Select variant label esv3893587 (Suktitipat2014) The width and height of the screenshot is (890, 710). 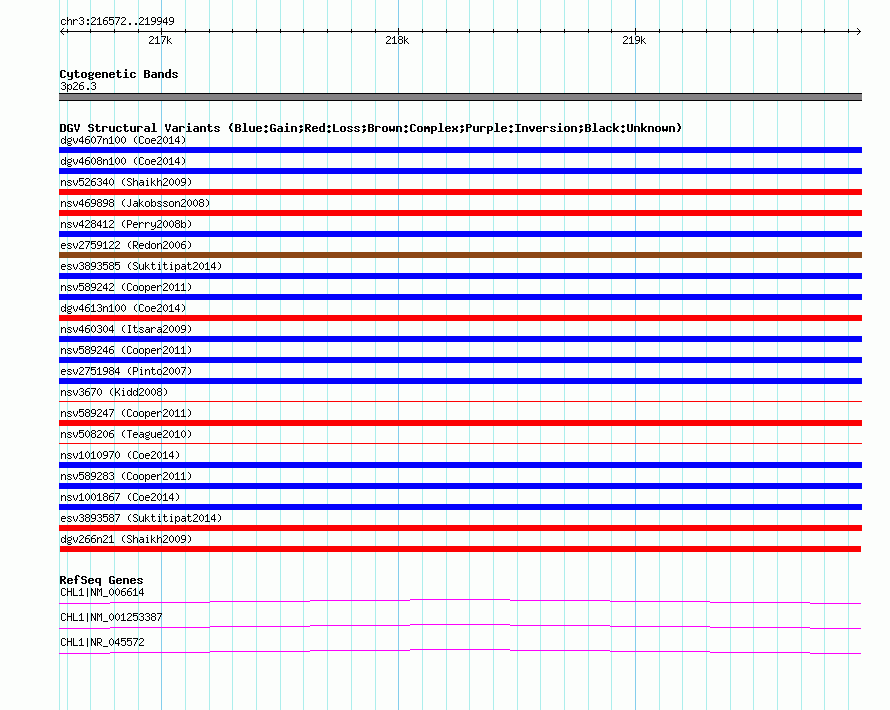coord(141,518)
